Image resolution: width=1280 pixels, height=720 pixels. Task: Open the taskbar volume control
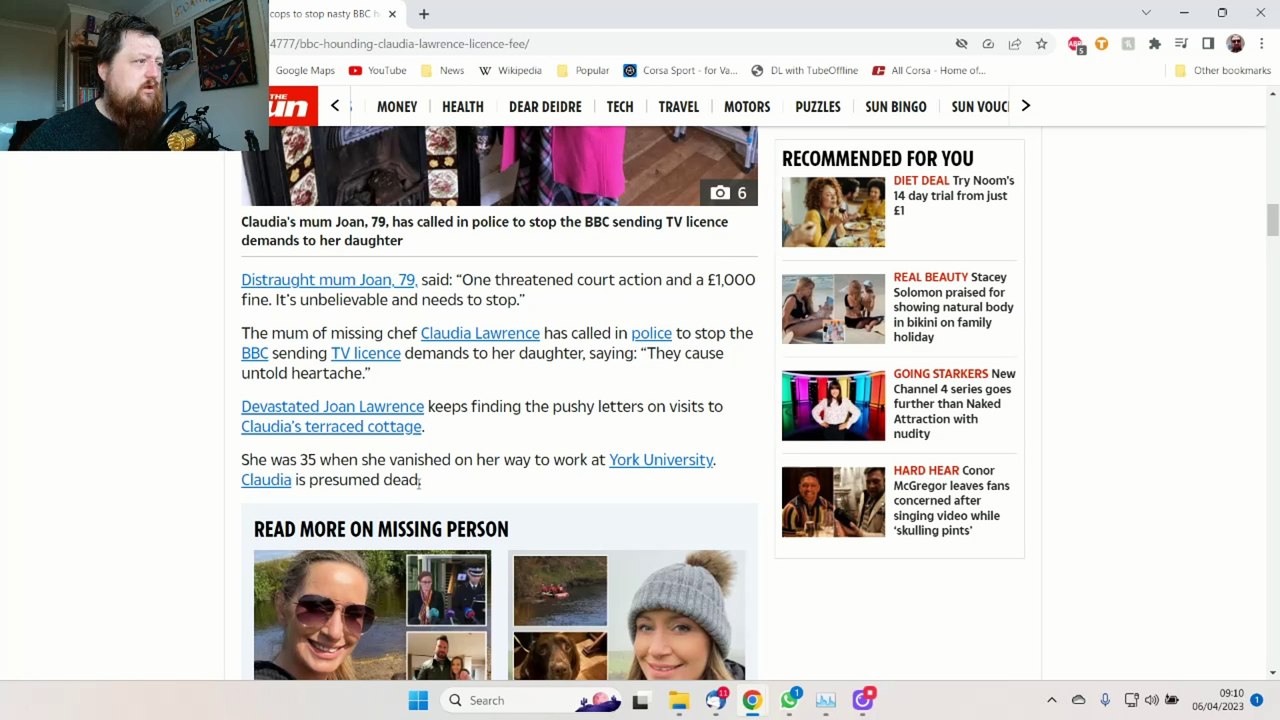[x=1151, y=700]
